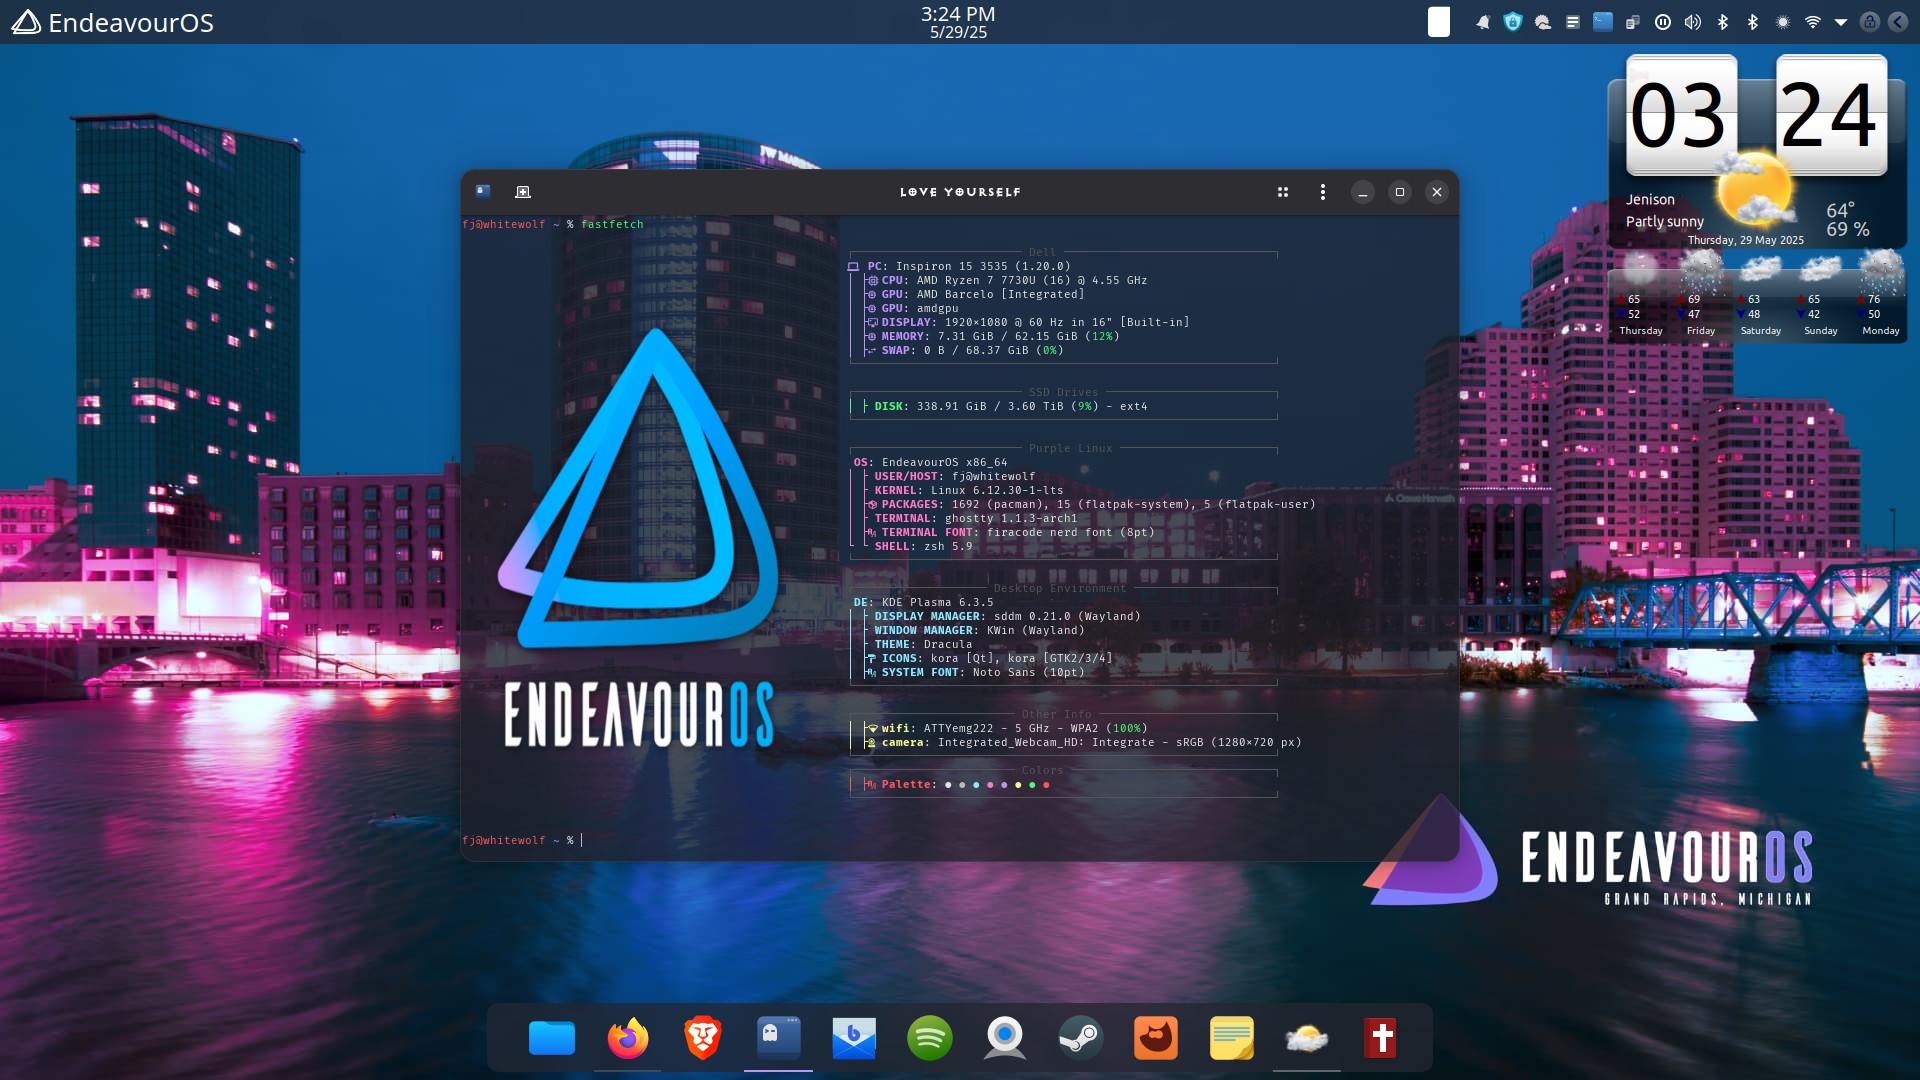Viewport: 1920px width, 1080px height.
Task: Click the Partly sunny condition text
Action: point(1664,221)
